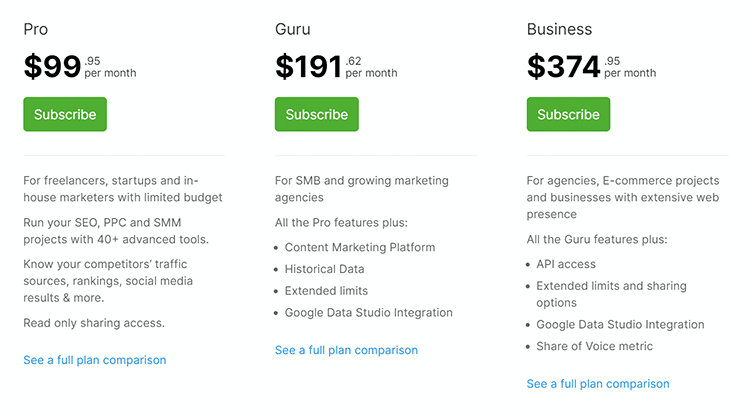The width and height of the screenshot is (750, 408).
Task: Subscribe to the Guru plan
Action: (x=317, y=114)
